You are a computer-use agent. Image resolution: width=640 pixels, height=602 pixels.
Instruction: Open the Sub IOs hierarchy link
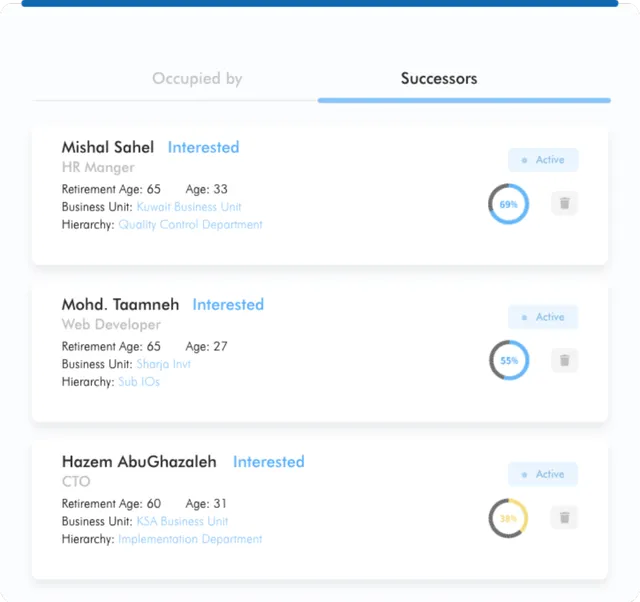139,382
